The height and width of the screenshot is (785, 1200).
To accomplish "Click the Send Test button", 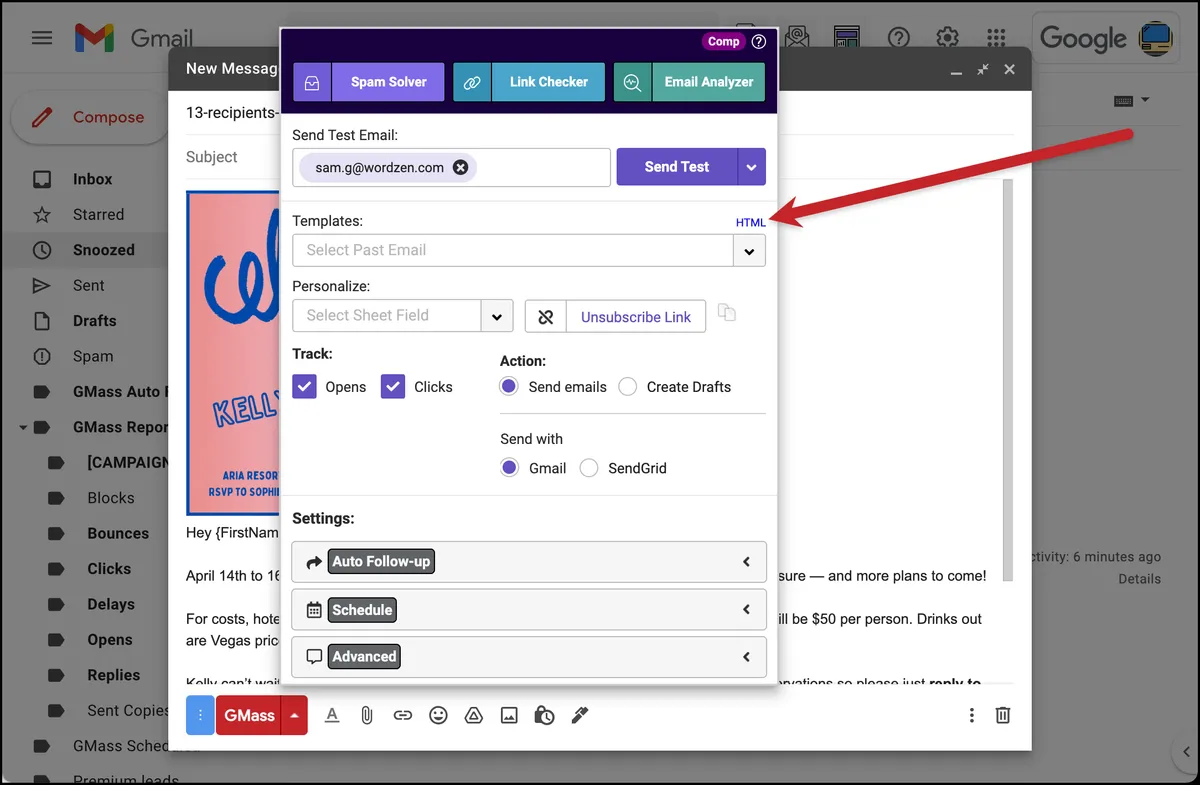I will pyautogui.click(x=677, y=167).
